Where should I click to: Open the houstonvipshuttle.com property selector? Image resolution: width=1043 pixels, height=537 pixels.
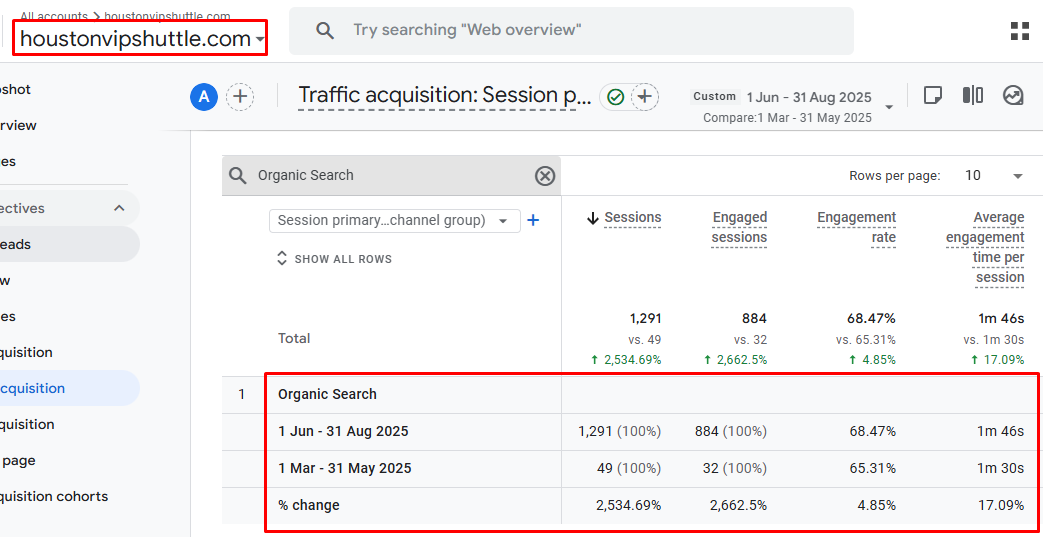(140, 39)
